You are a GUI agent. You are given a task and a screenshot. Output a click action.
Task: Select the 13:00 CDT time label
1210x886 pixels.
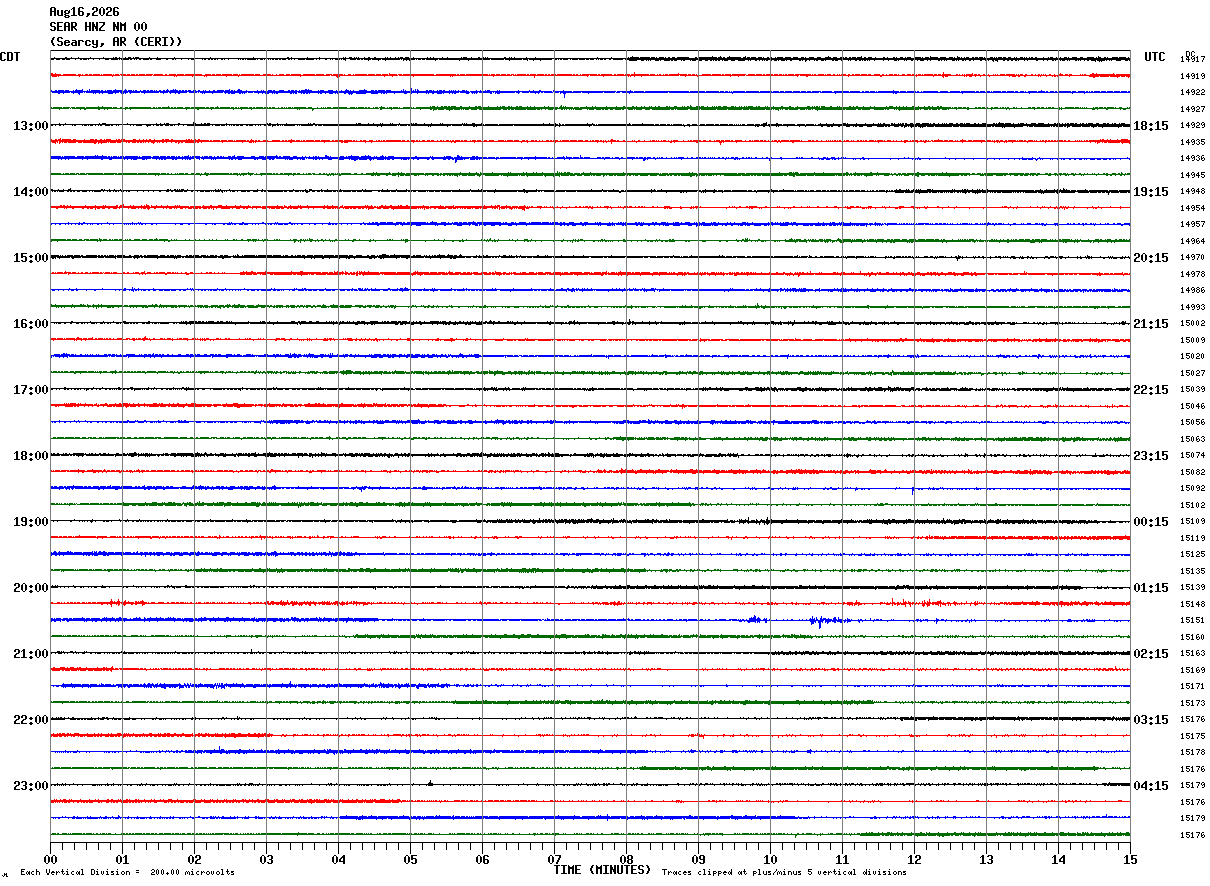pos(31,126)
